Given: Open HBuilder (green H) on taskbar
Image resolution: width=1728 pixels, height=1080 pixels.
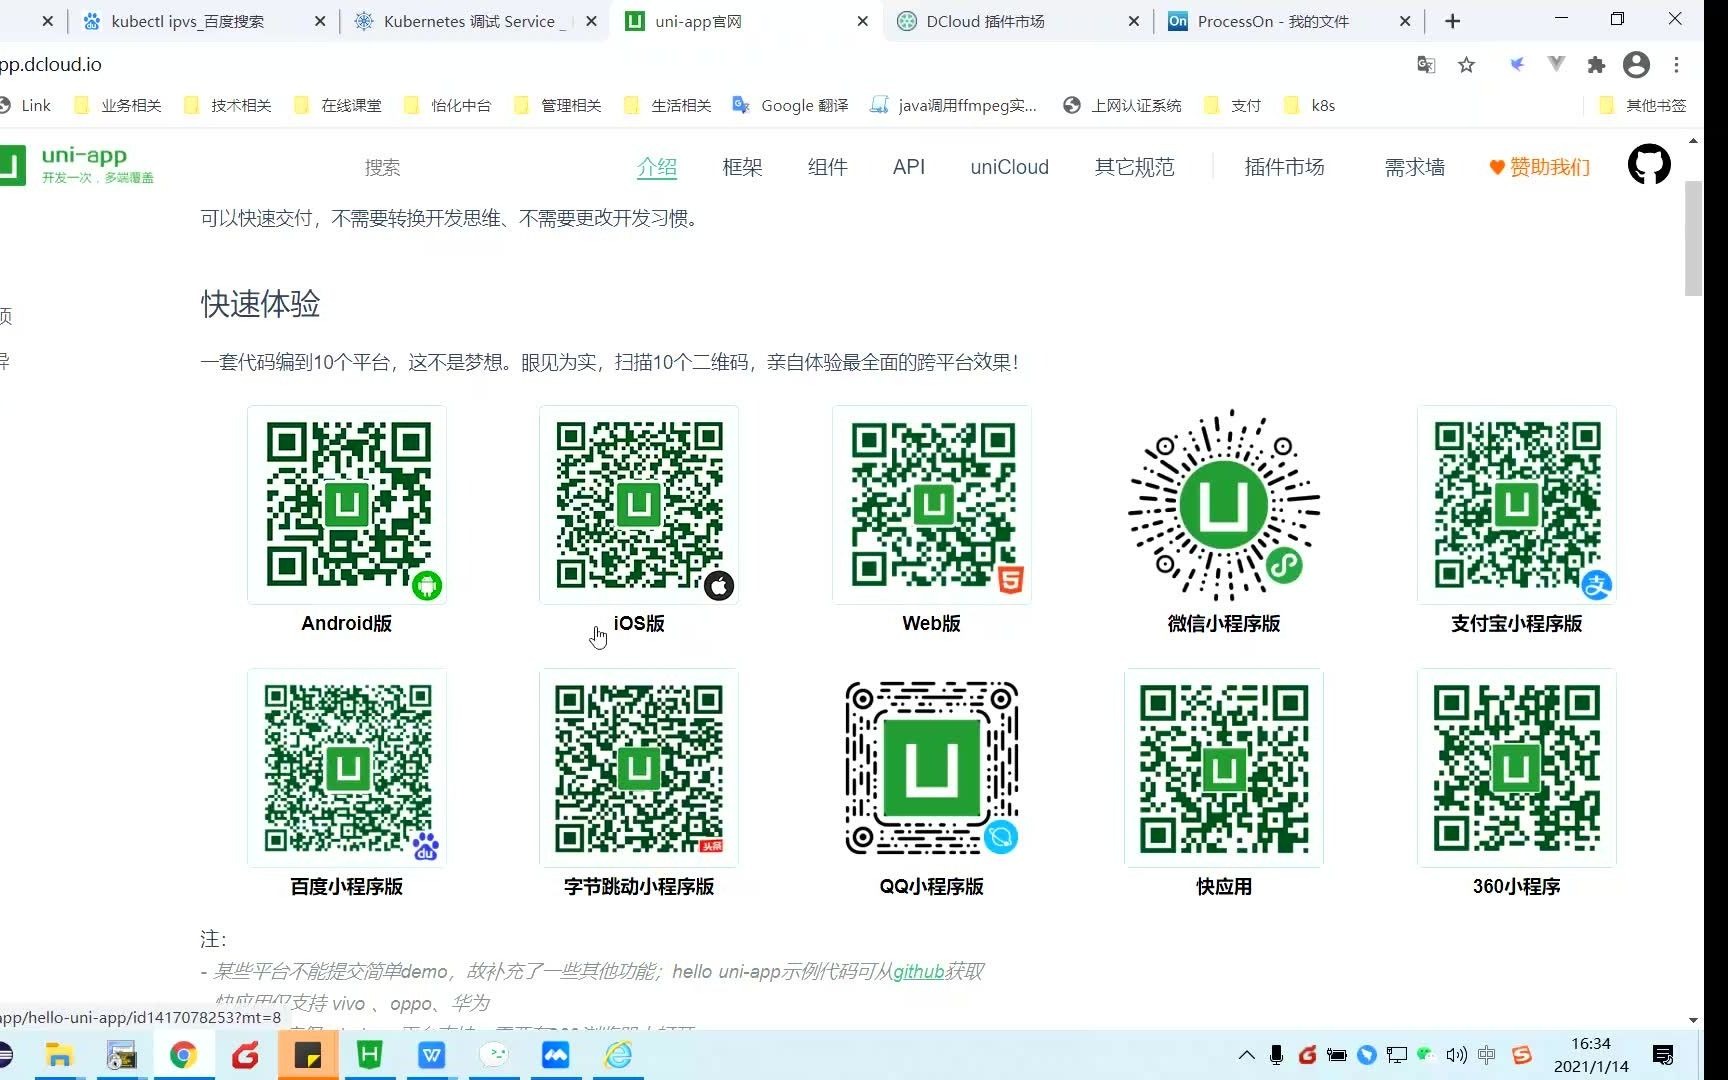Looking at the screenshot, I should tap(370, 1055).
